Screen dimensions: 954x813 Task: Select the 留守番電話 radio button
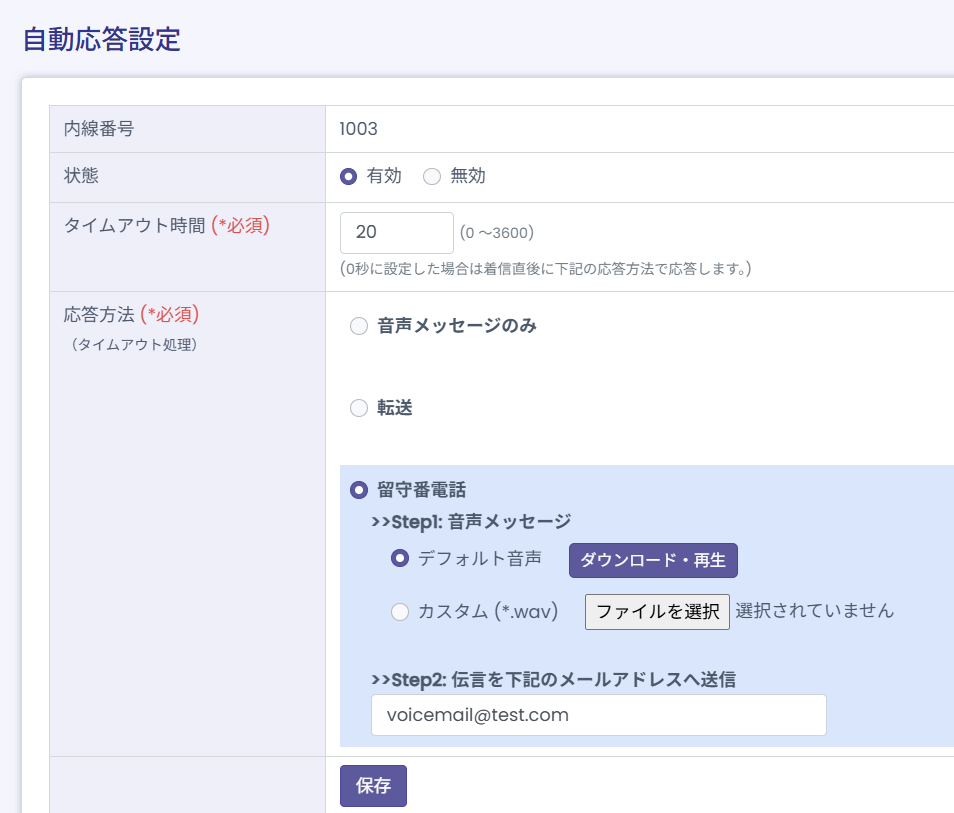[359, 490]
